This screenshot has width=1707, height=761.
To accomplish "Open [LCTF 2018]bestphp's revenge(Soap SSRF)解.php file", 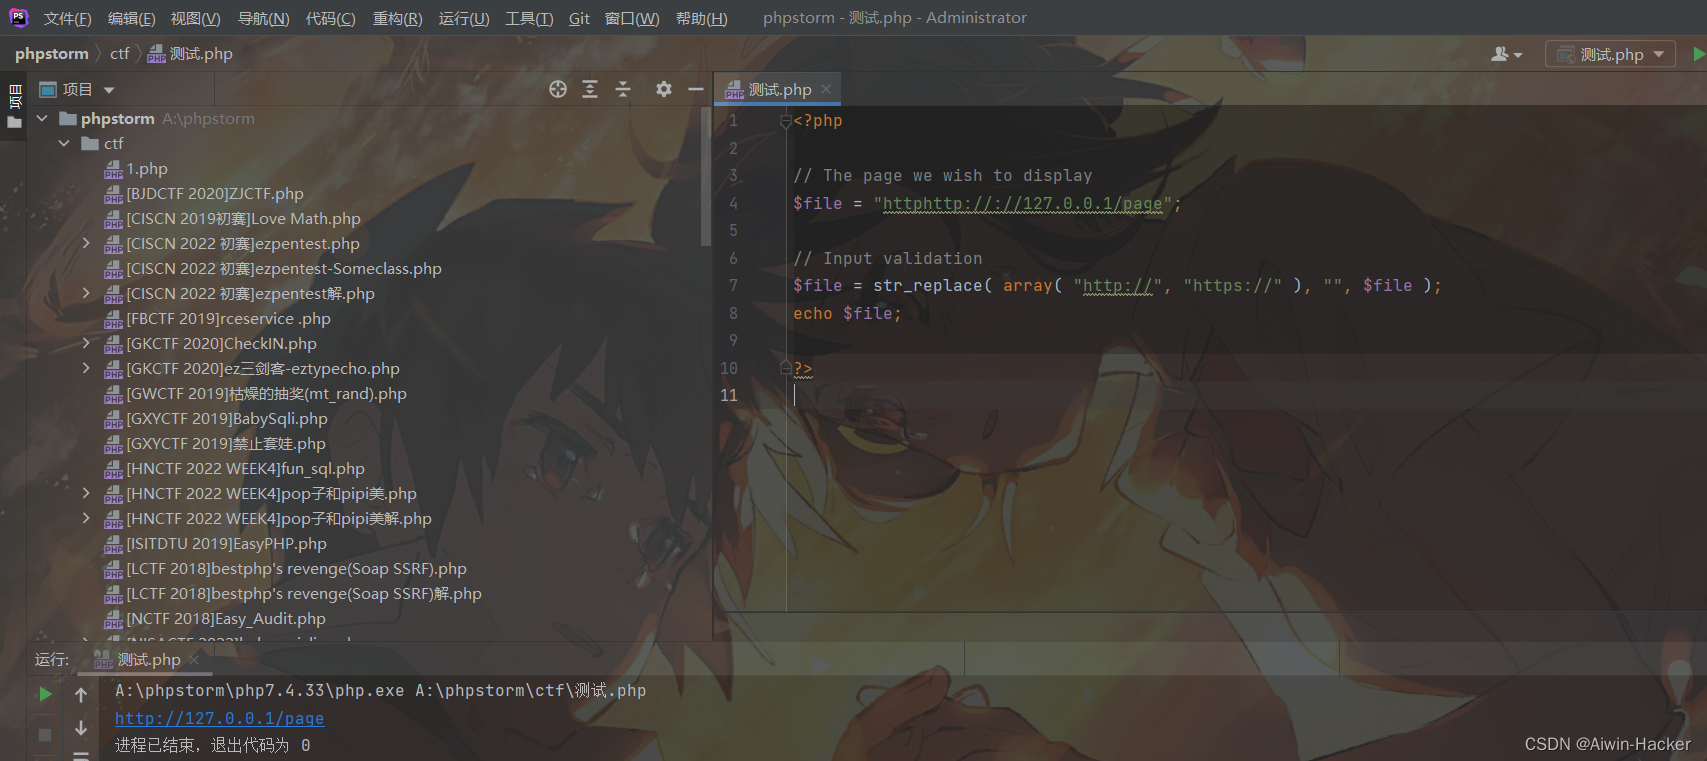I will (293, 593).
